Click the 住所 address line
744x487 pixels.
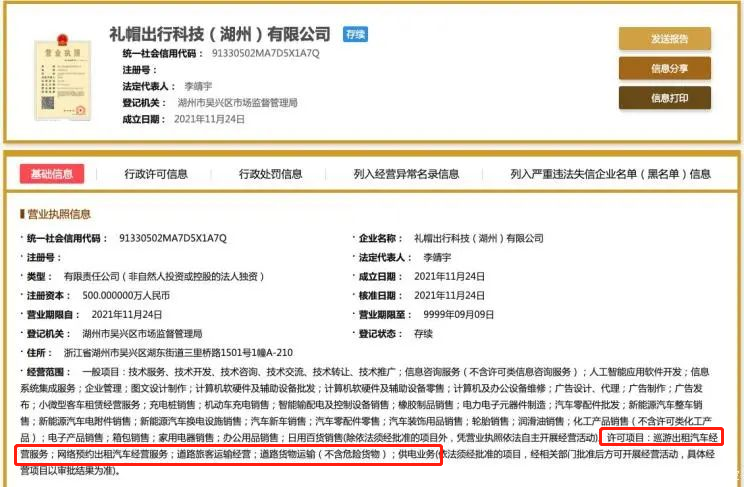[173, 353]
